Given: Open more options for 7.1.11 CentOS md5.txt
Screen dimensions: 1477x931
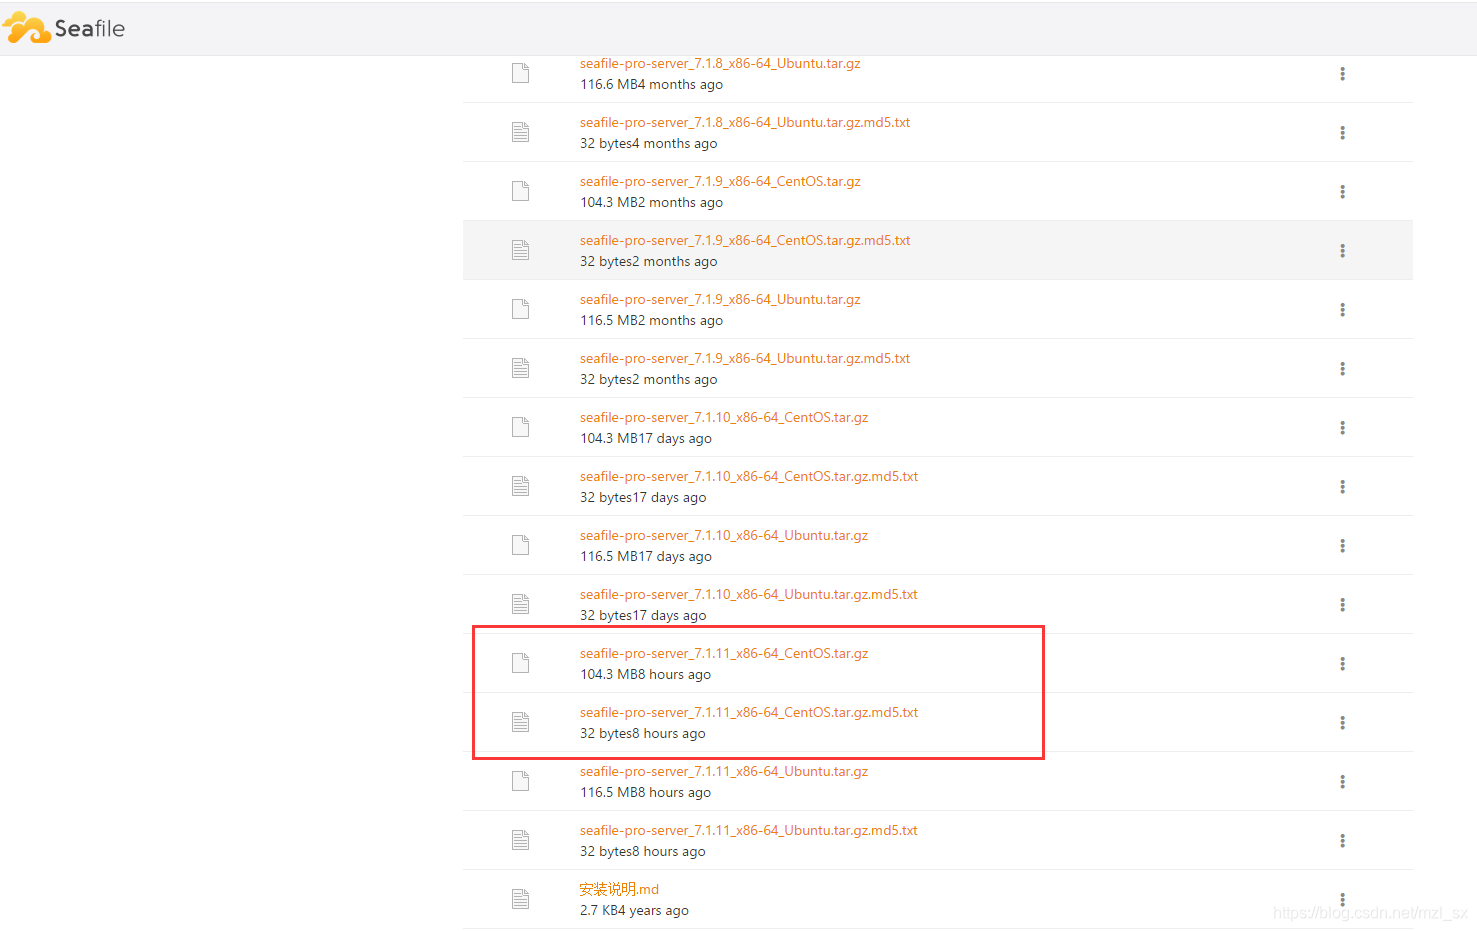Looking at the screenshot, I should (x=1342, y=723).
